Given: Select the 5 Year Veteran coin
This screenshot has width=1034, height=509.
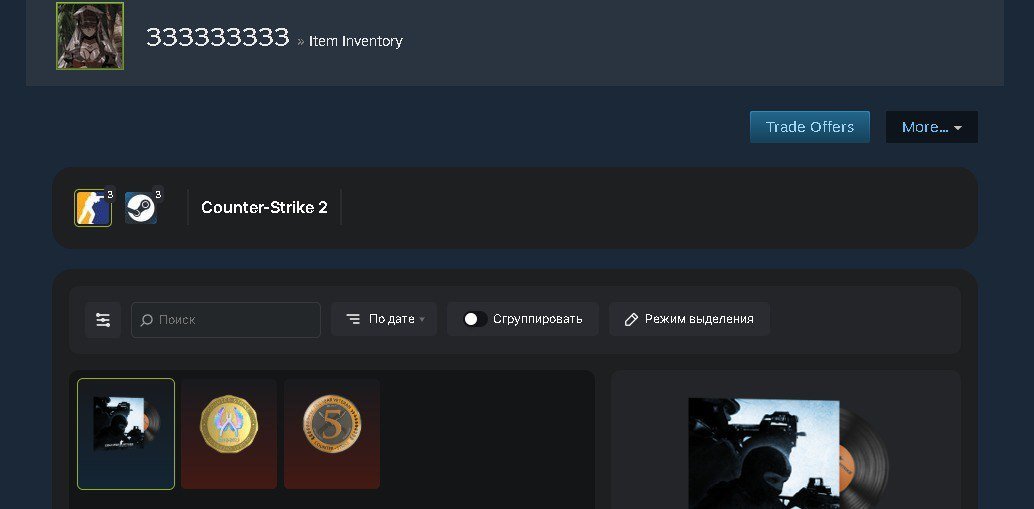Looking at the screenshot, I should (x=332, y=434).
